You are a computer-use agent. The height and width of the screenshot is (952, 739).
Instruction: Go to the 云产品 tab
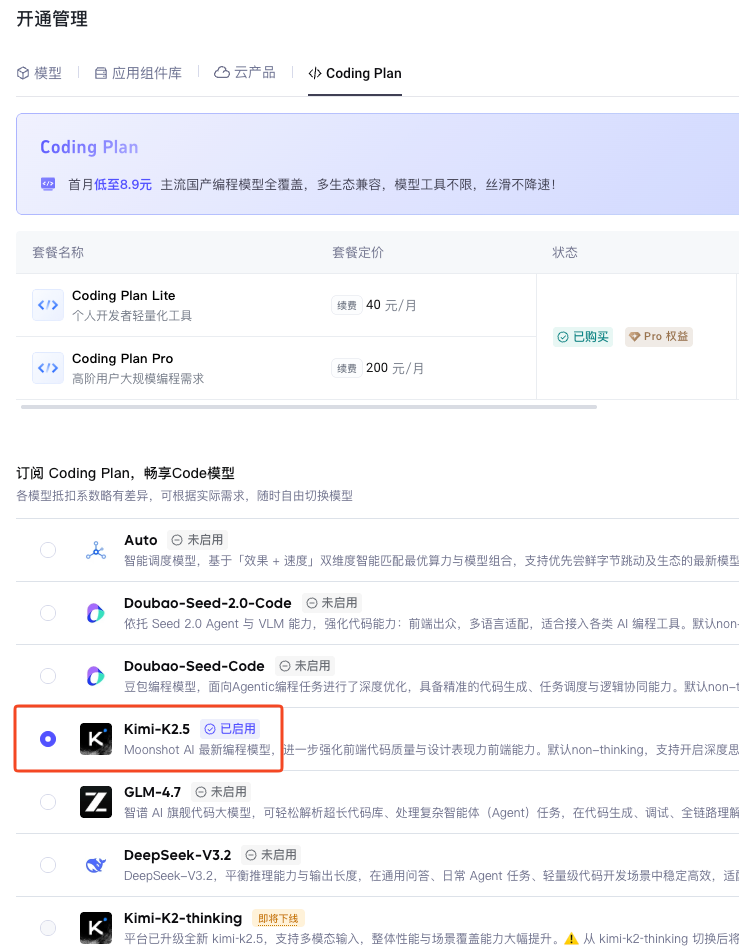(x=245, y=73)
